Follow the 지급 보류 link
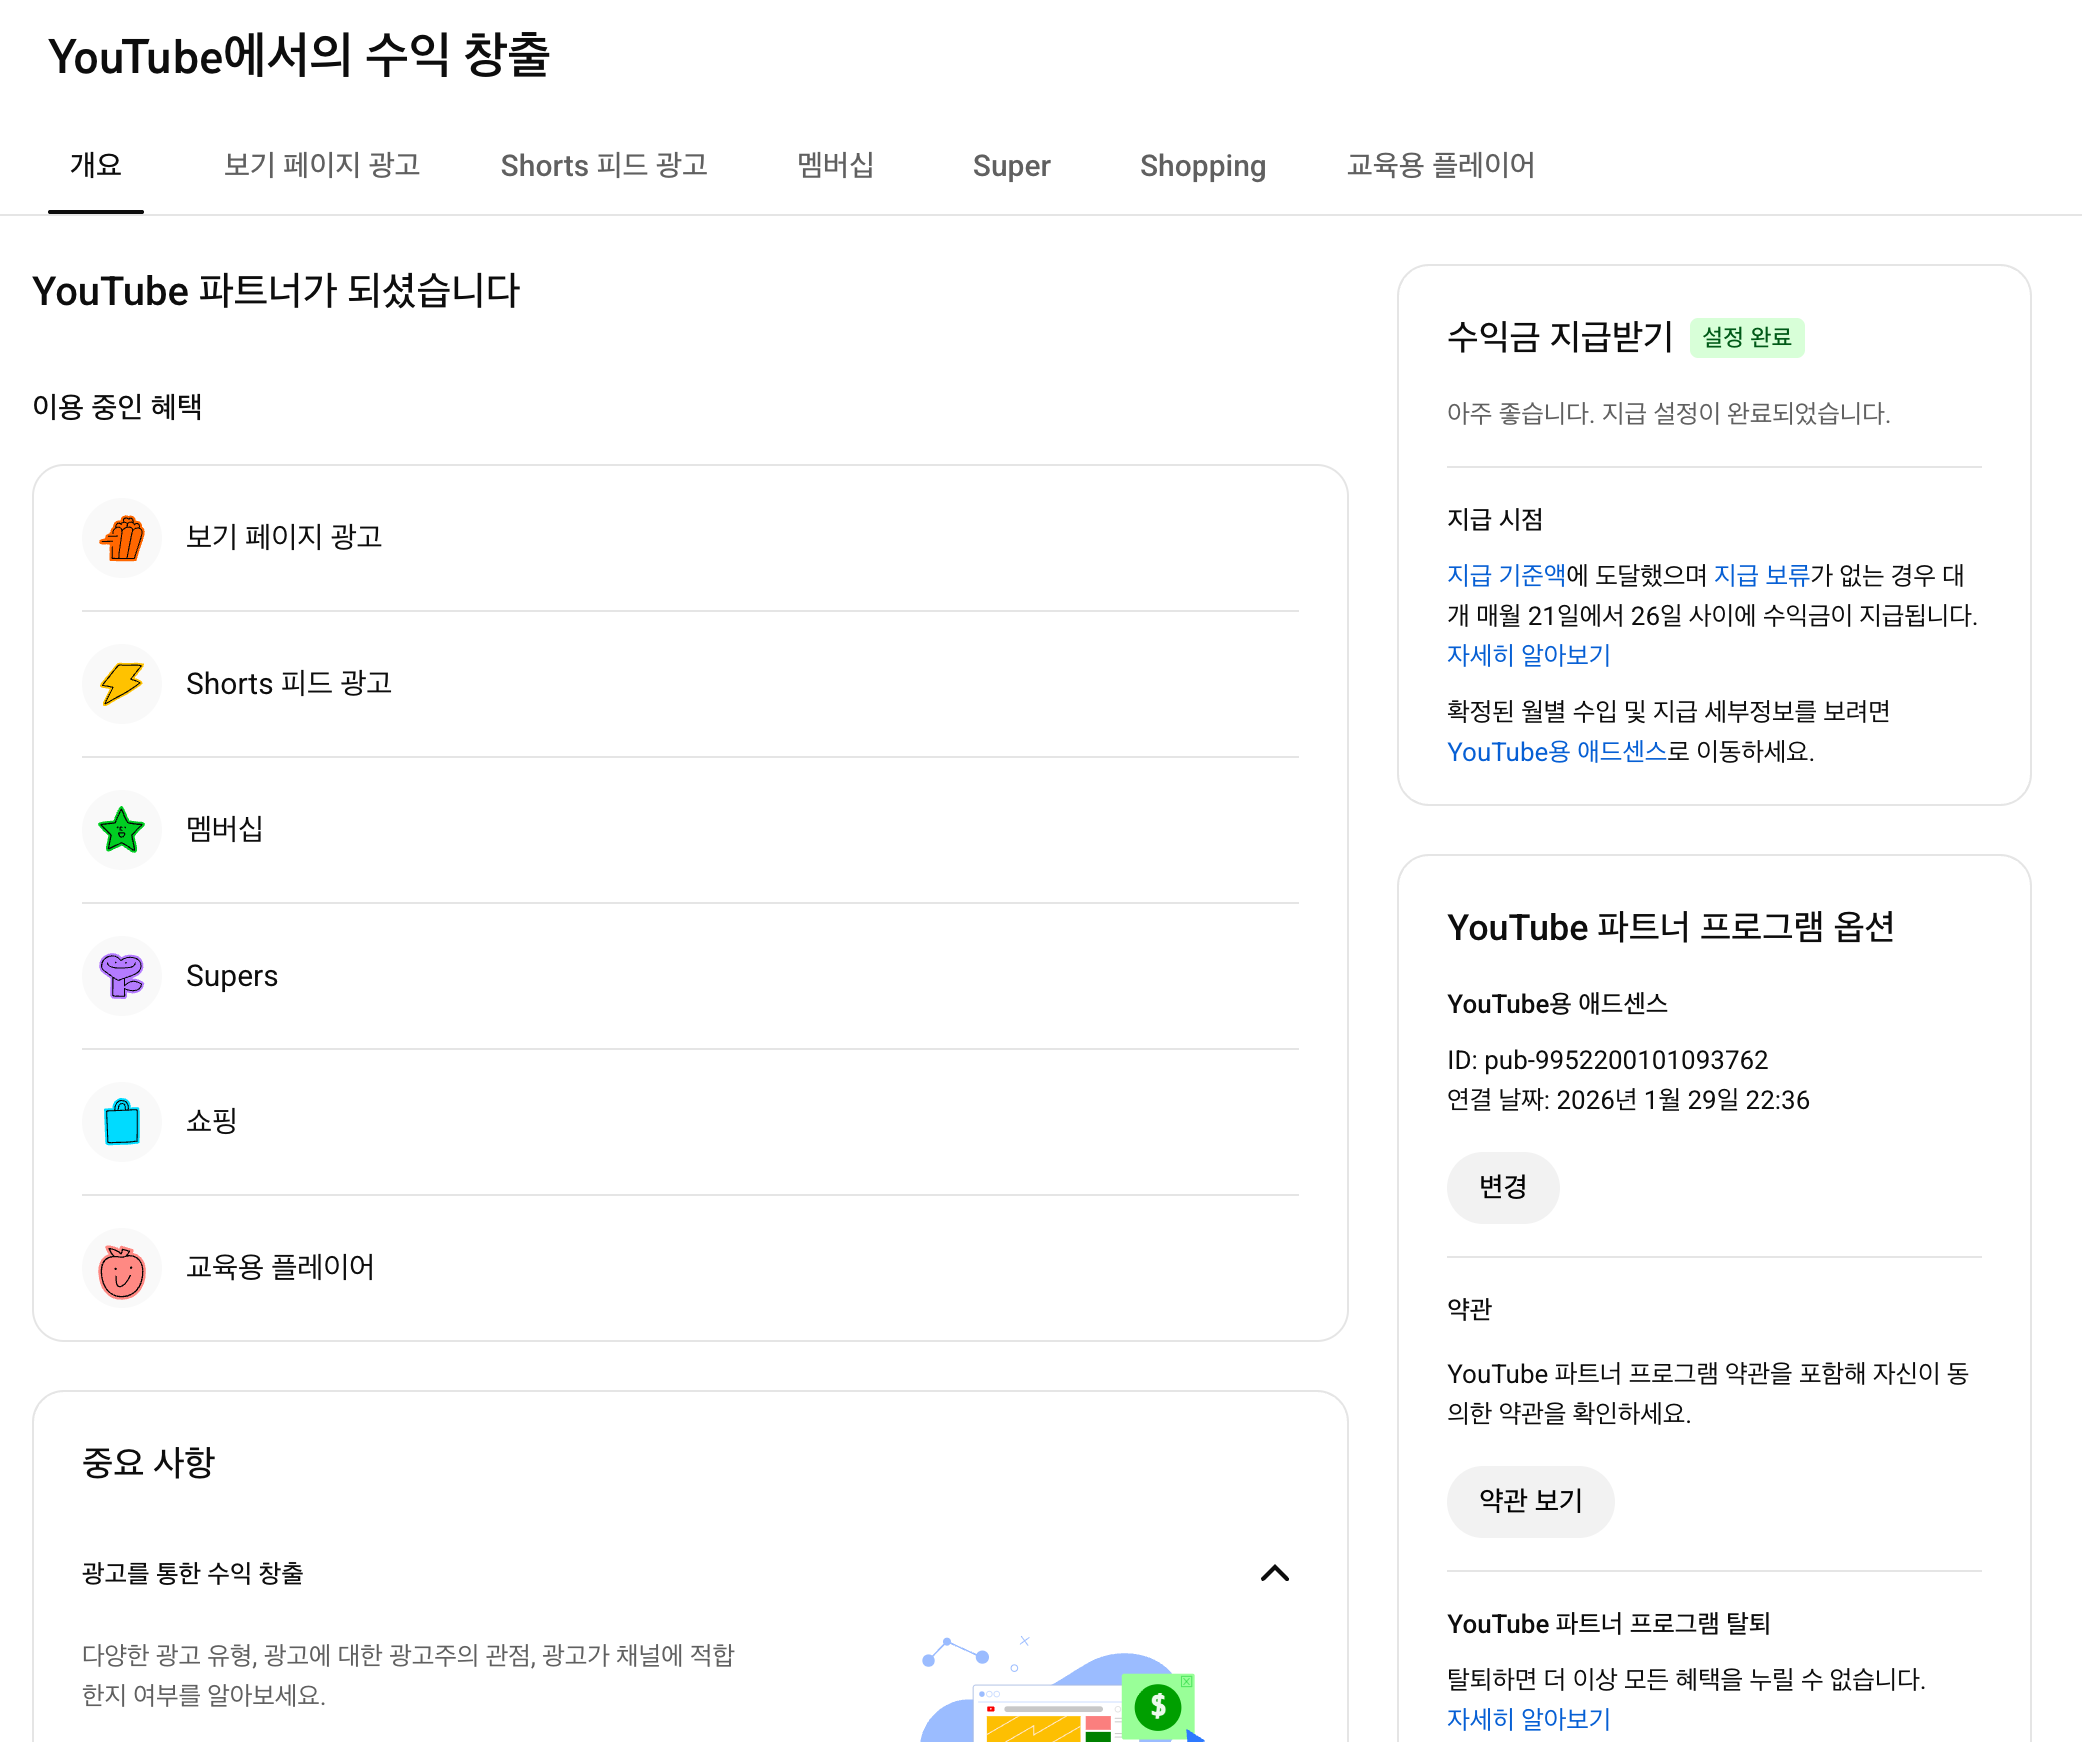The height and width of the screenshot is (1742, 2082). tap(1761, 575)
